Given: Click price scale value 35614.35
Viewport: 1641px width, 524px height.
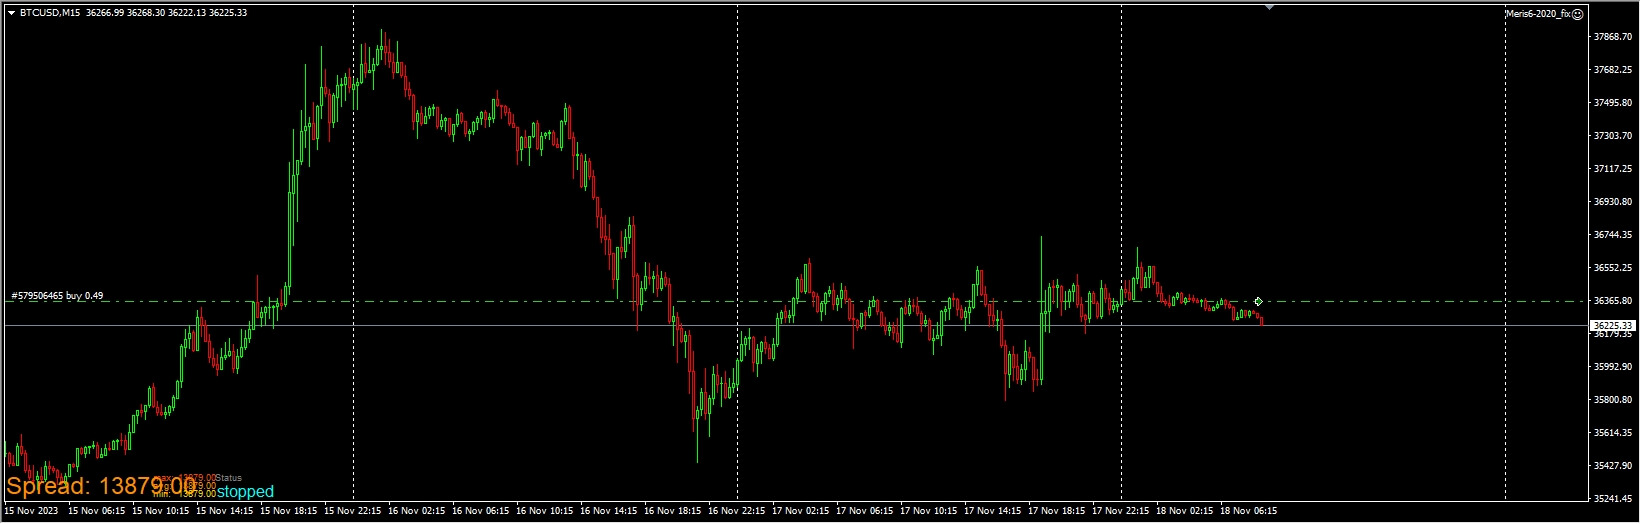Looking at the screenshot, I should [1614, 433].
